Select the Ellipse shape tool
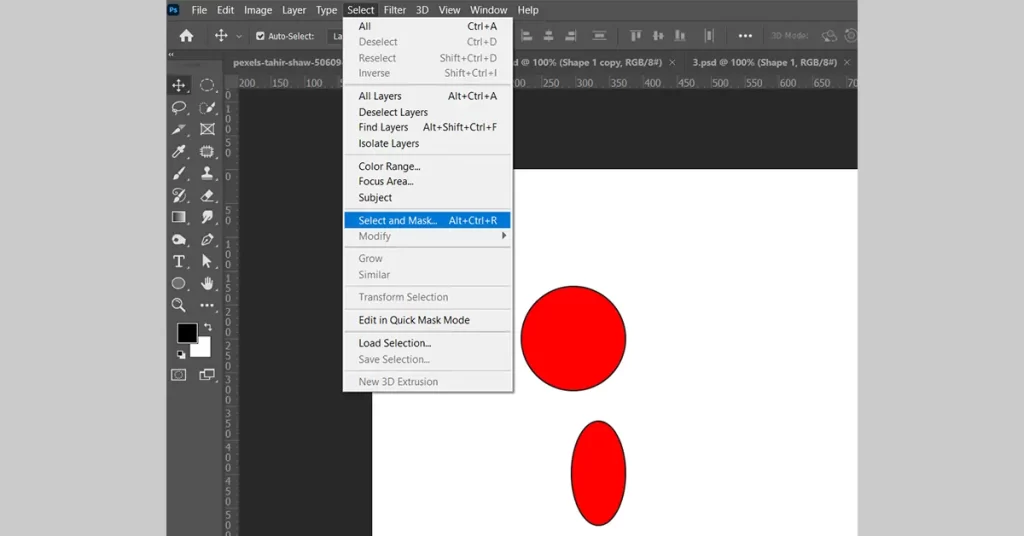Screen dimensions: 1024x536 click(178, 283)
